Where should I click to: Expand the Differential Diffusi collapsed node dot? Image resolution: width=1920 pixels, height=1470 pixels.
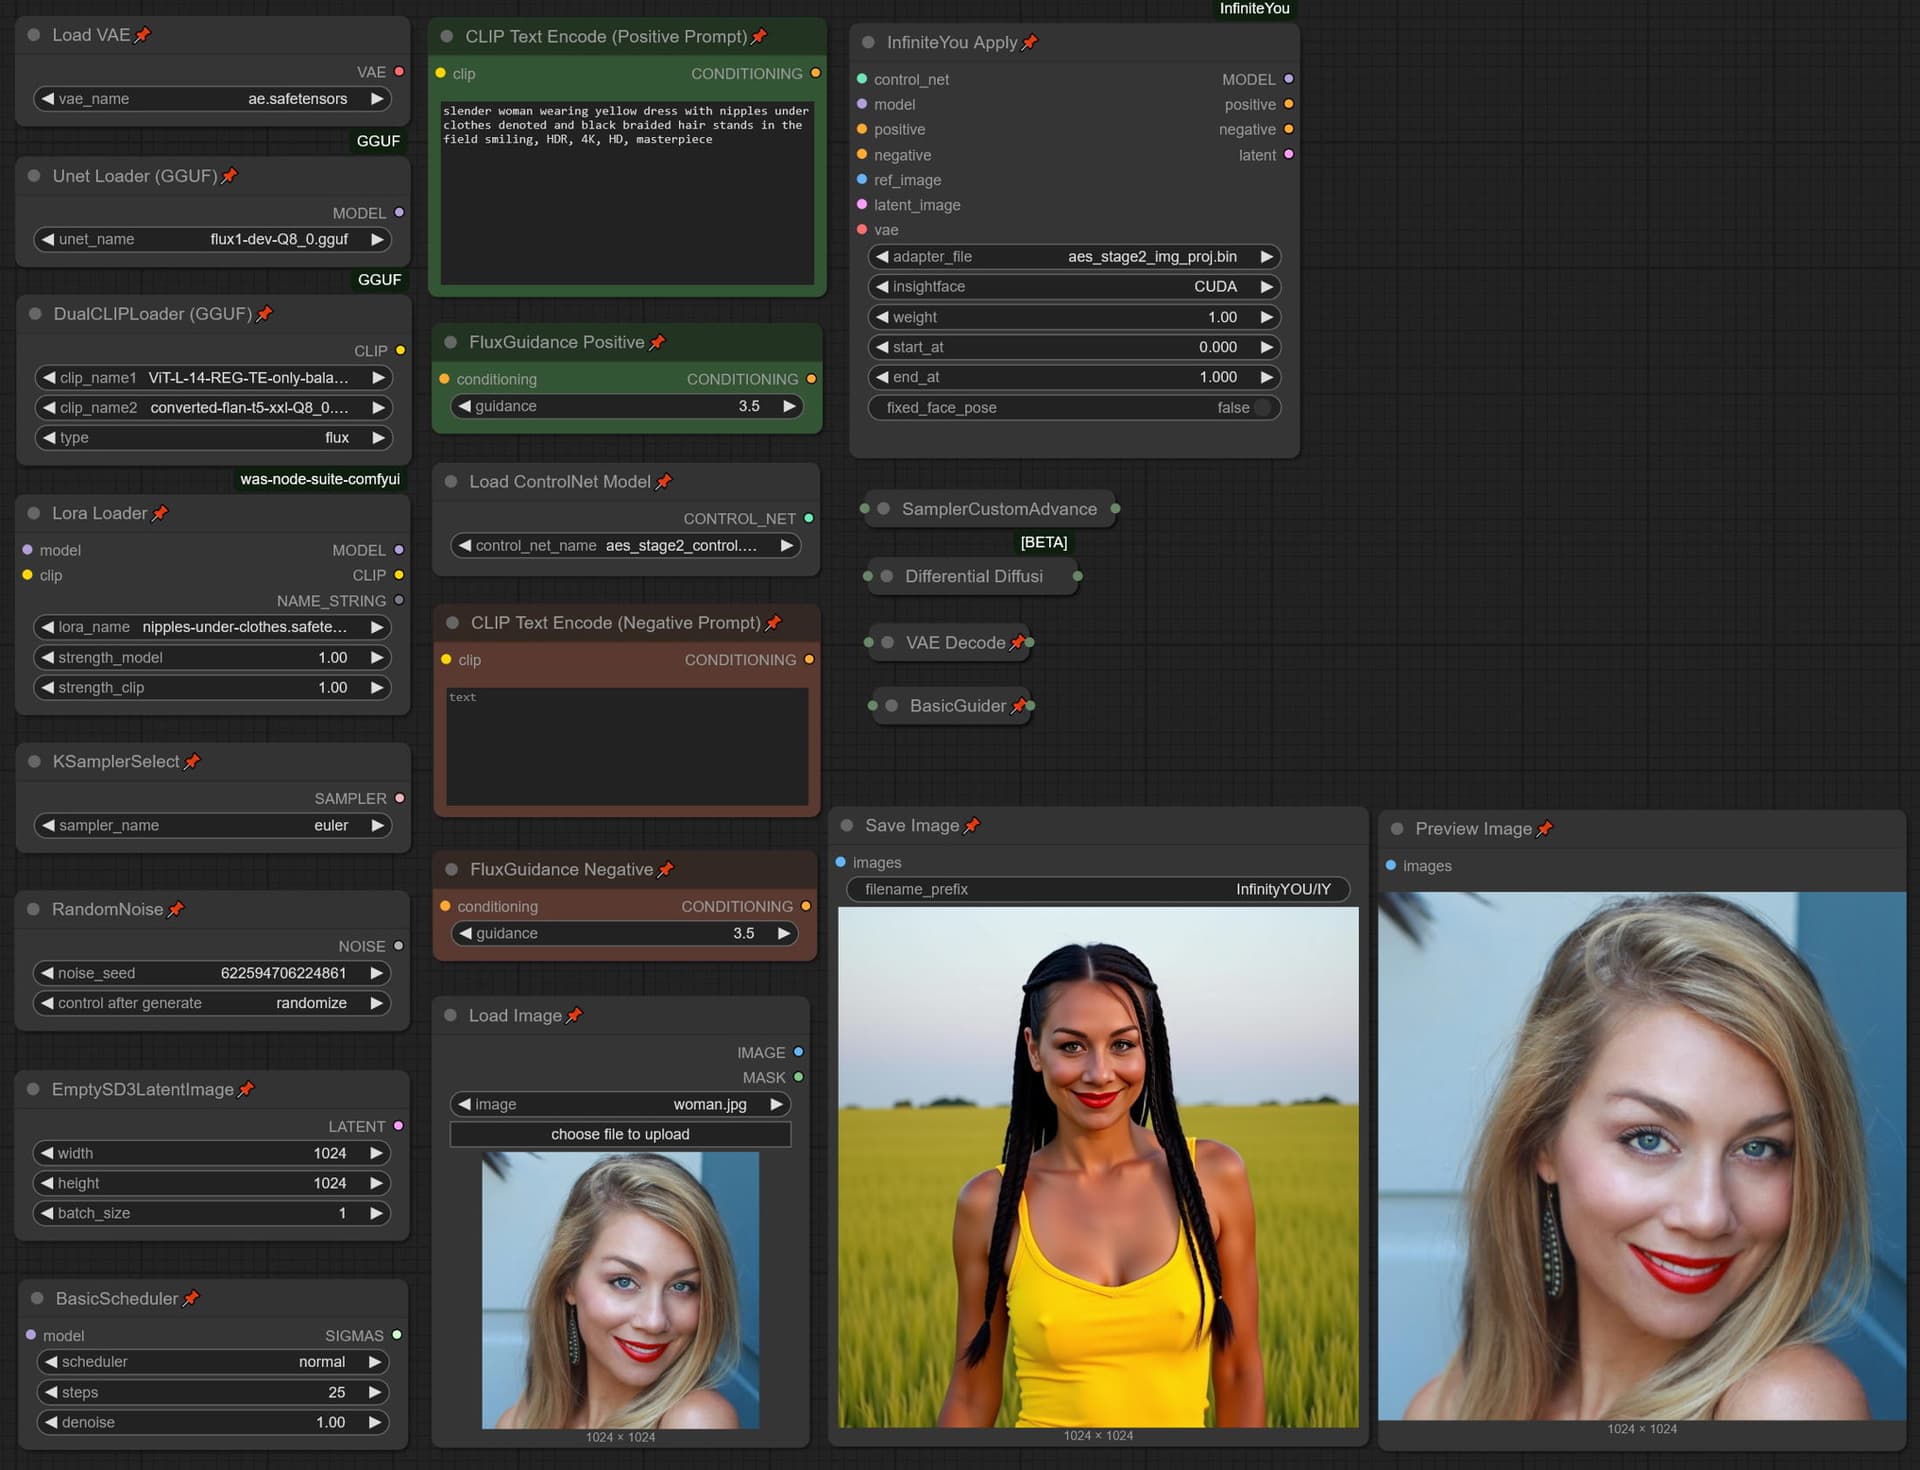(x=887, y=576)
